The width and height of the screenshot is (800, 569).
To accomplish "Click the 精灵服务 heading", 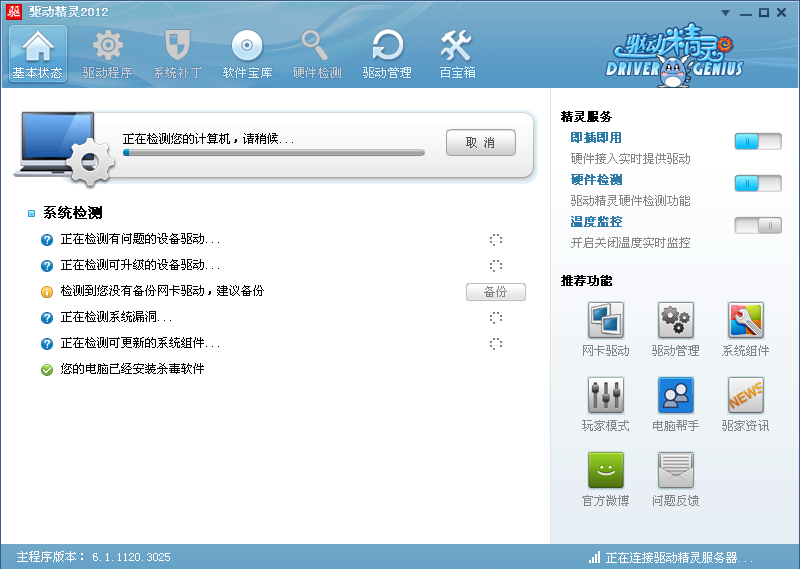I will click(586, 117).
